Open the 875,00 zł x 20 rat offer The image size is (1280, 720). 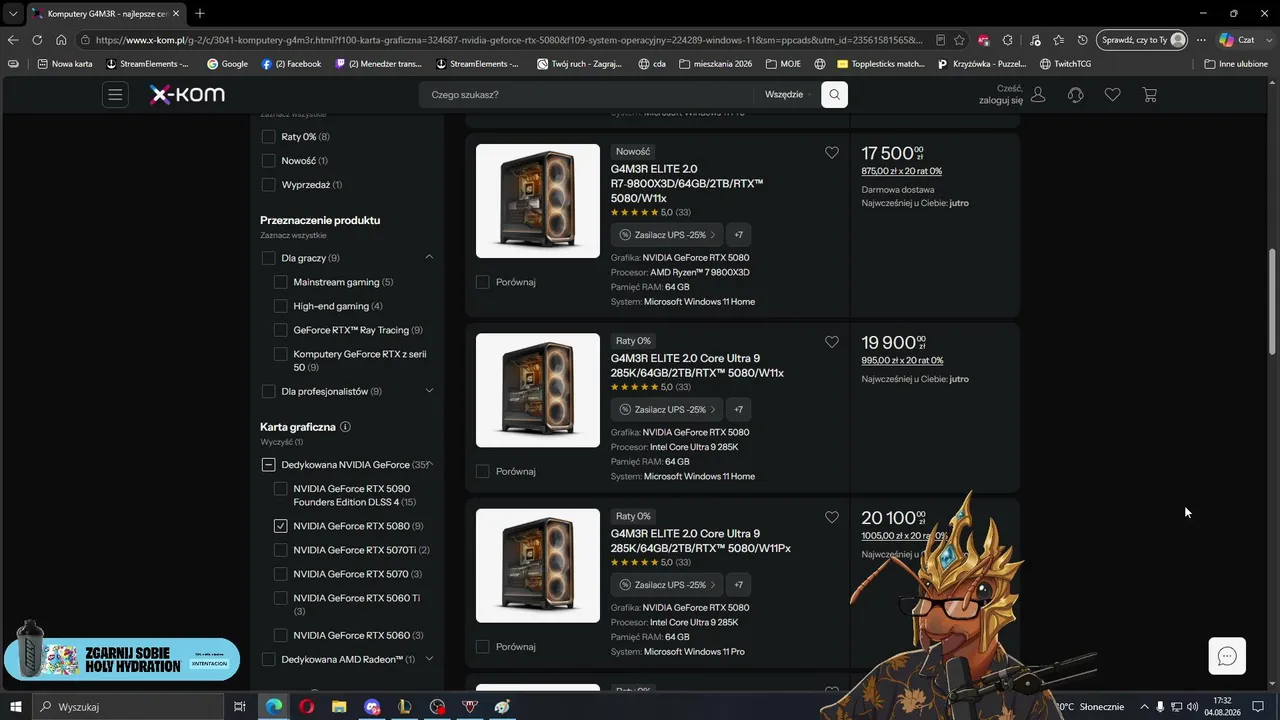point(902,171)
